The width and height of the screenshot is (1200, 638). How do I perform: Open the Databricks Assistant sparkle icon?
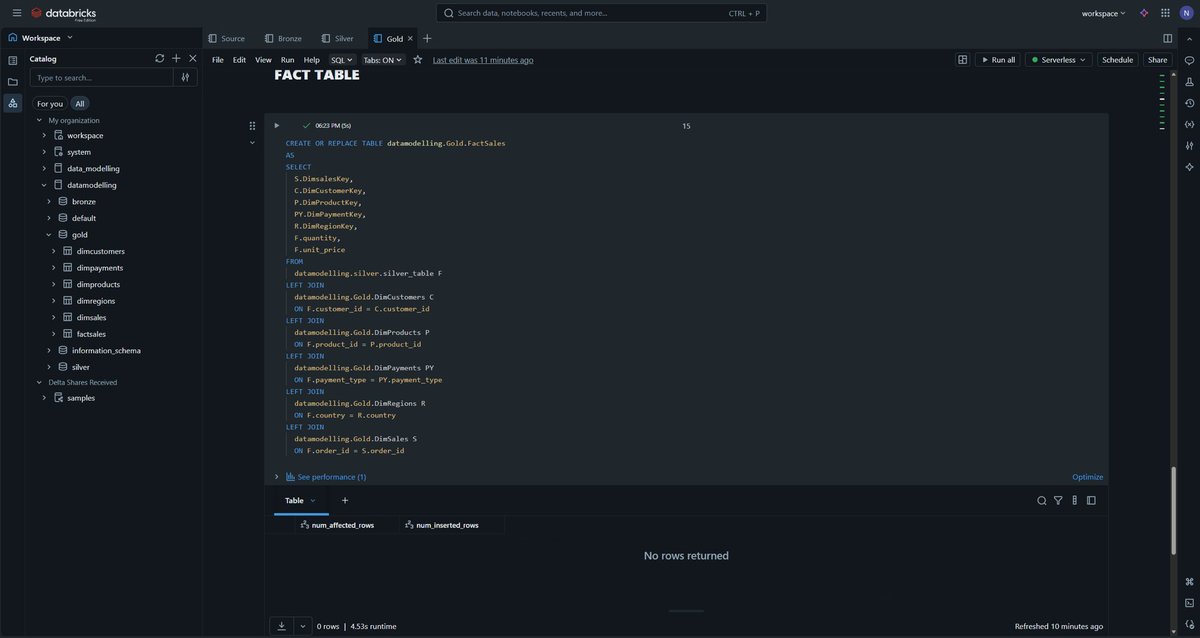point(1144,13)
